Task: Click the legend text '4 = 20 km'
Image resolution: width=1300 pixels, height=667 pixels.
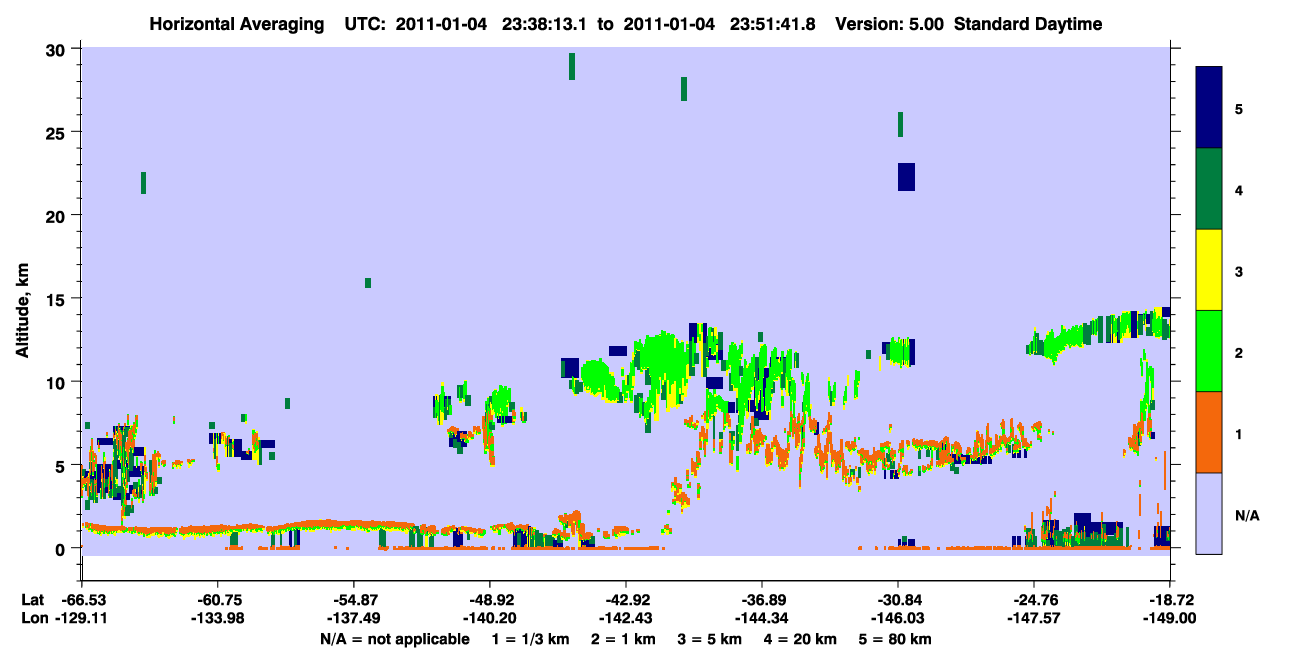Action: pos(800,639)
